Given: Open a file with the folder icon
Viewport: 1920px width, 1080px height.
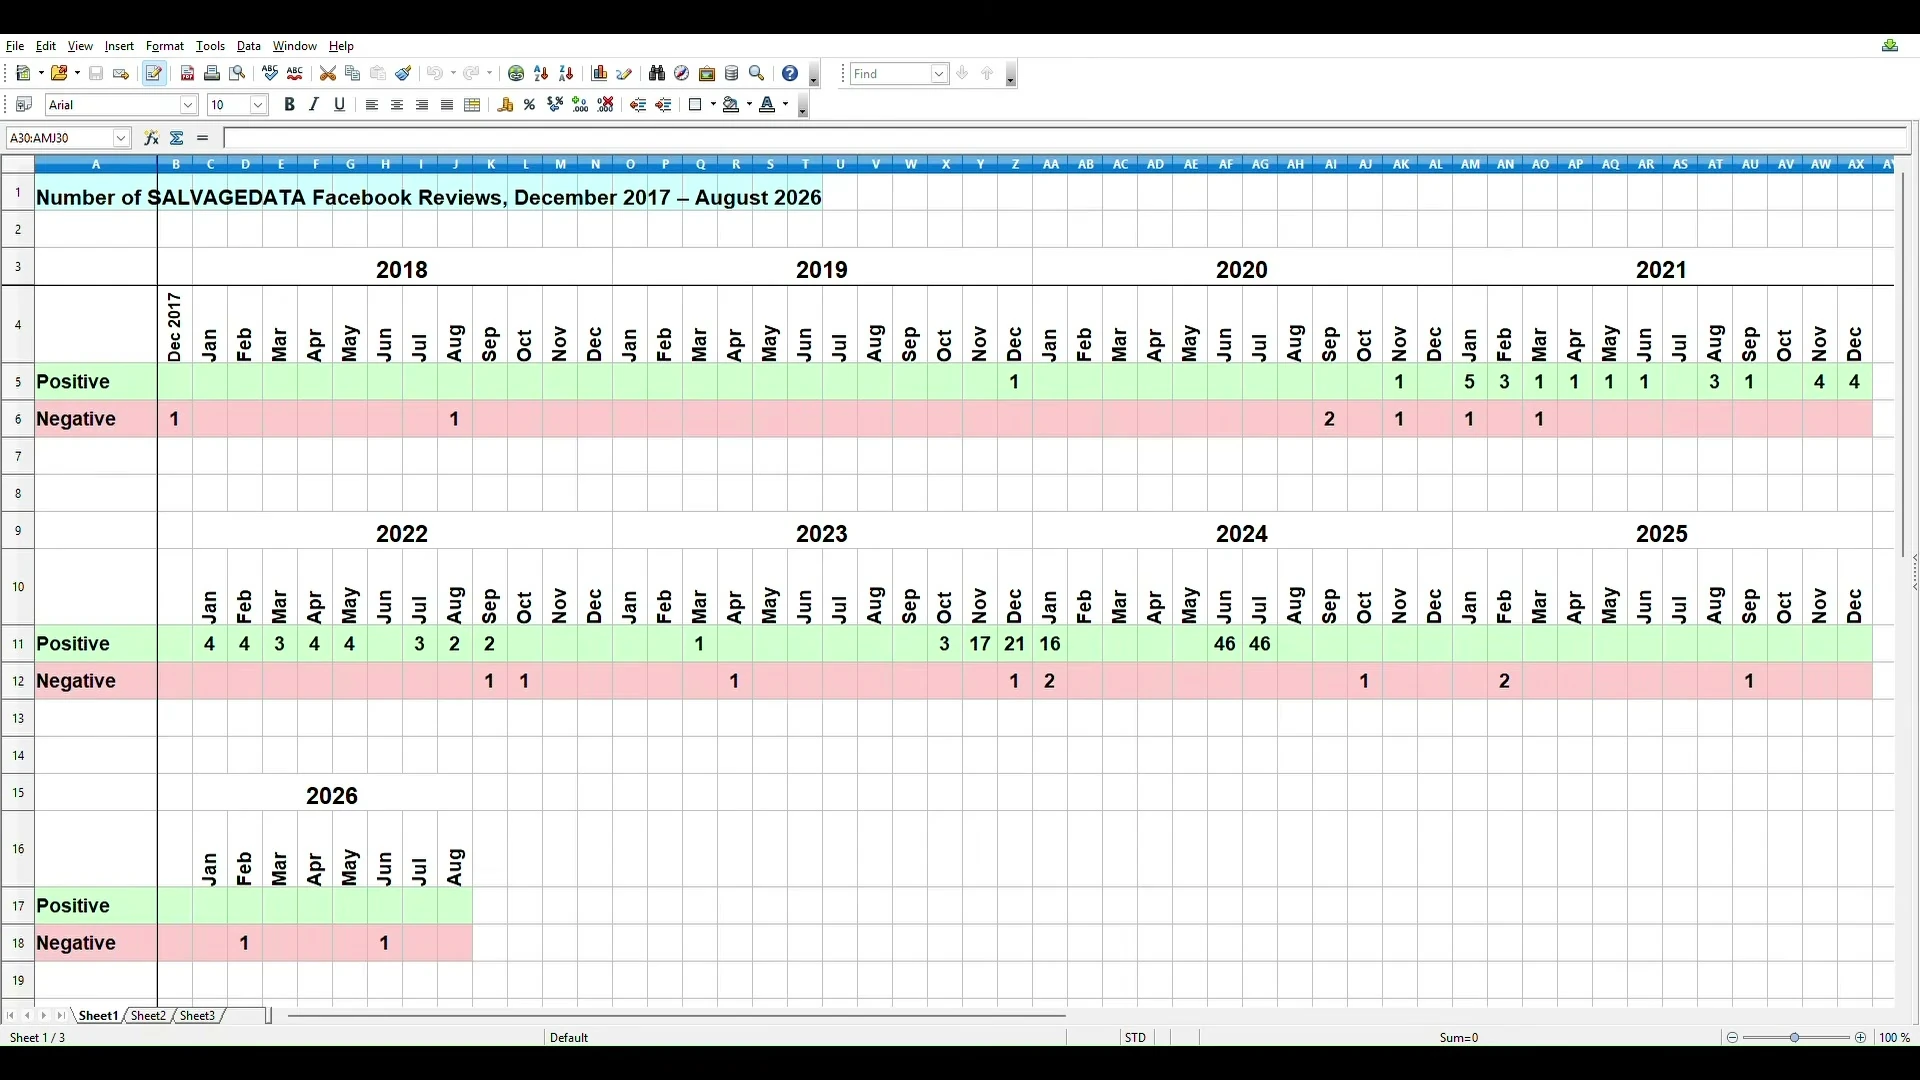Looking at the screenshot, I should click(59, 74).
